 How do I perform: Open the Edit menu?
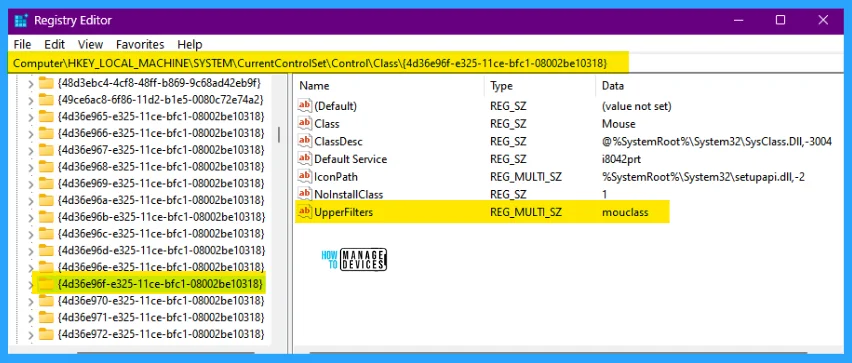point(54,45)
